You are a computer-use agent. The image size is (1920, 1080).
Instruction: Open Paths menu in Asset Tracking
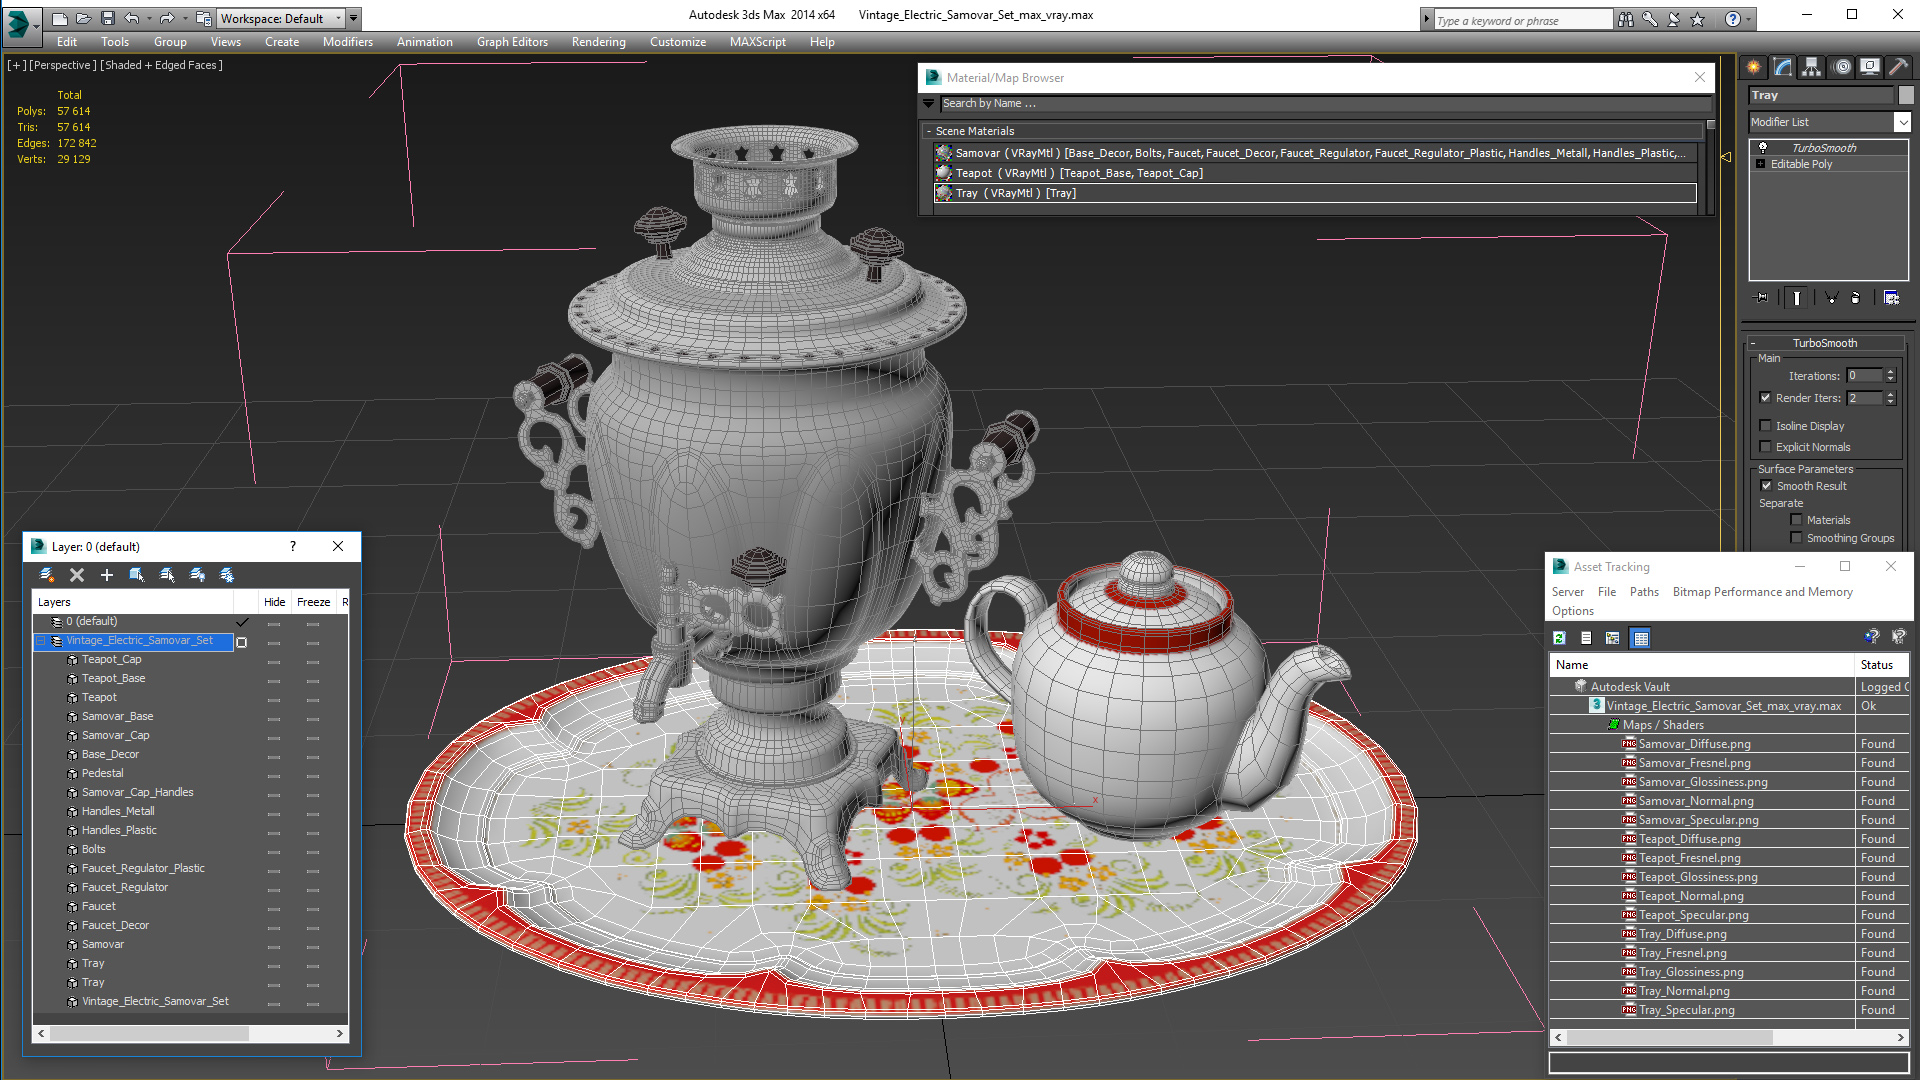click(x=1643, y=592)
